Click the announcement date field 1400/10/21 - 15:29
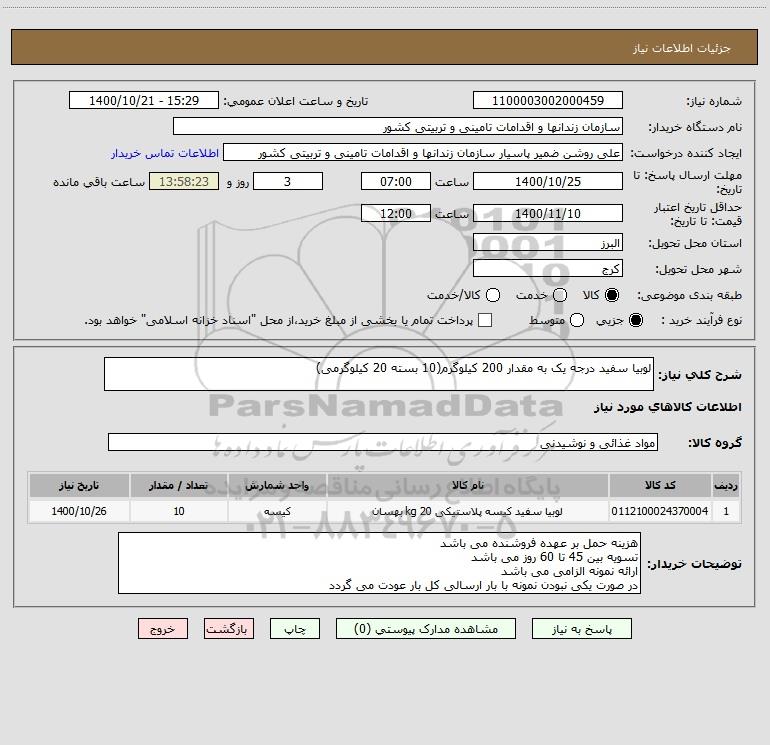770x745 pixels. pyautogui.click(x=144, y=100)
